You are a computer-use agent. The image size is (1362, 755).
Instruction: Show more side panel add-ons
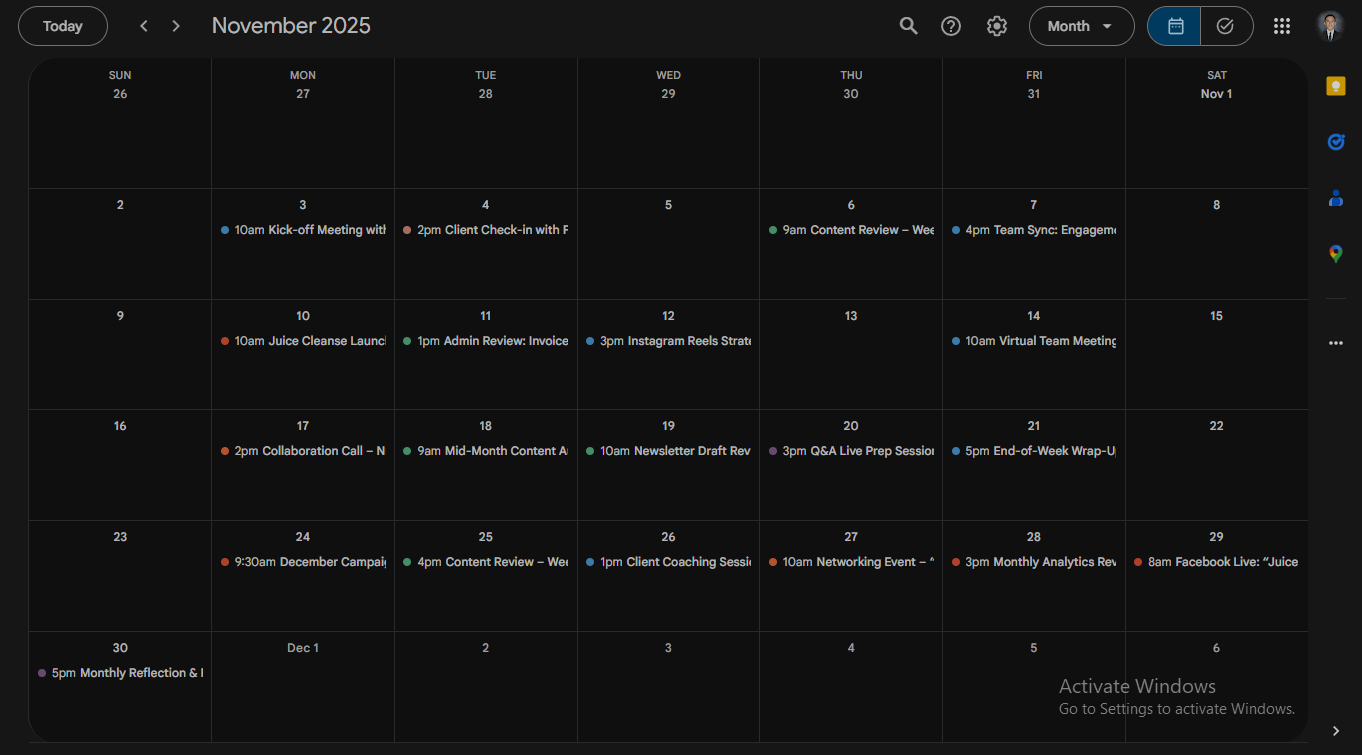[x=1335, y=343]
